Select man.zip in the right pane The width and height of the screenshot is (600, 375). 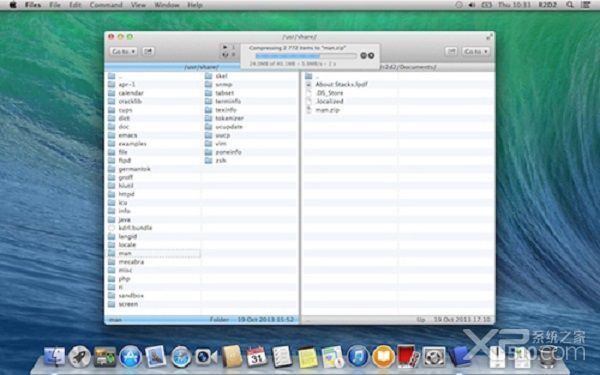coord(328,110)
